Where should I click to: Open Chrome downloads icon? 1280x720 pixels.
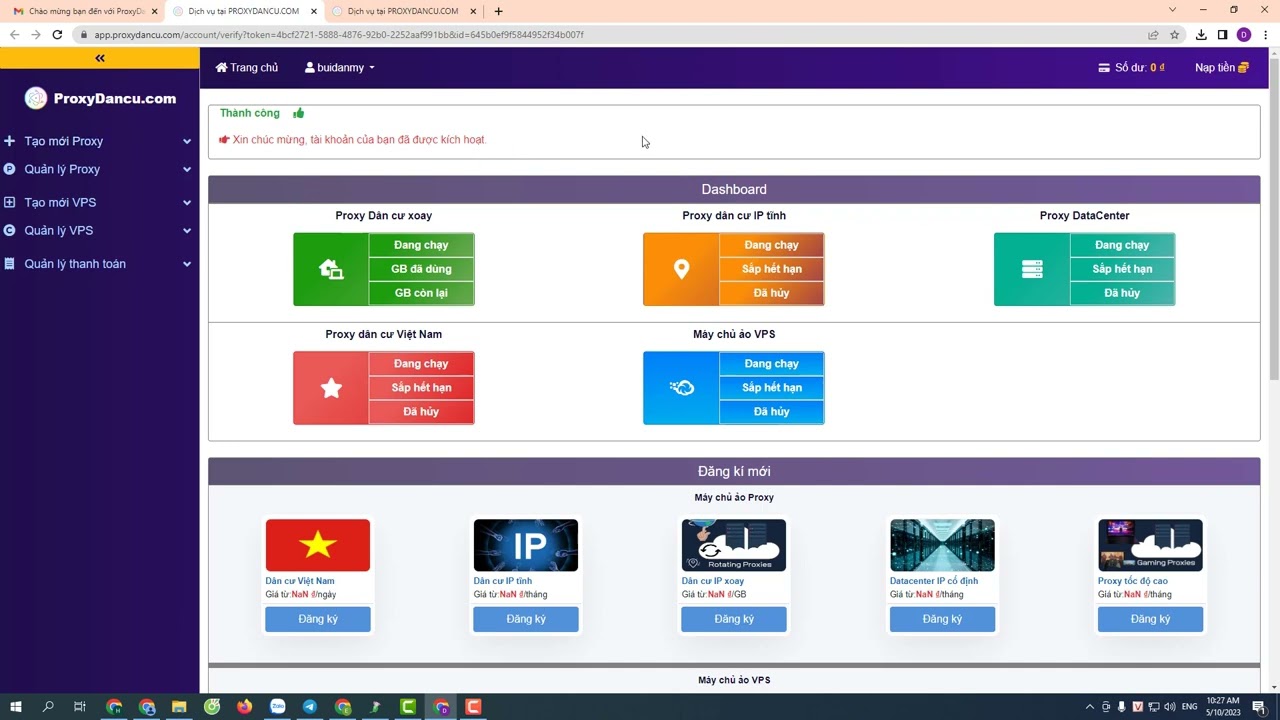tap(1201, 34)
